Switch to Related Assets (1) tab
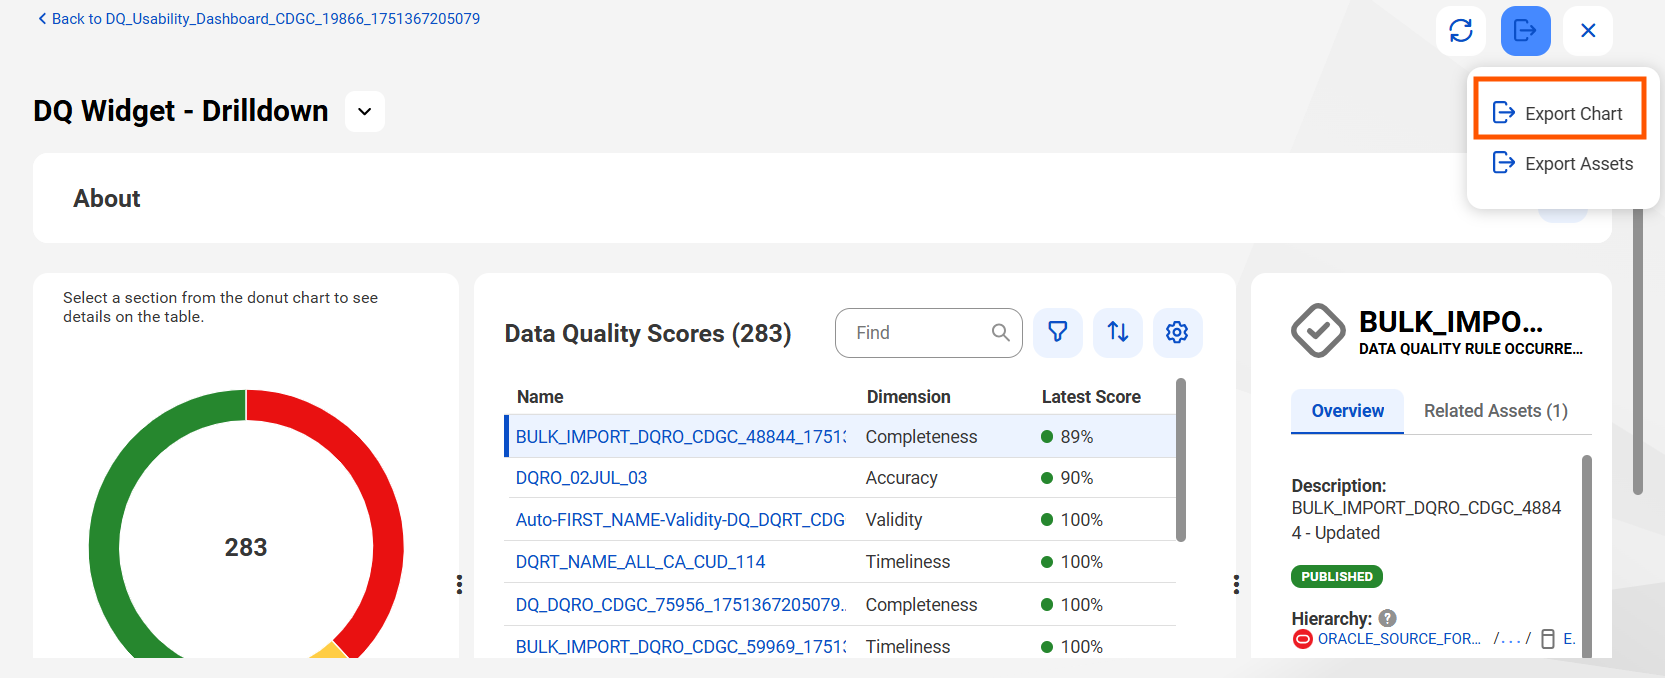The image size is (1665, 678). coord(1495,411)
